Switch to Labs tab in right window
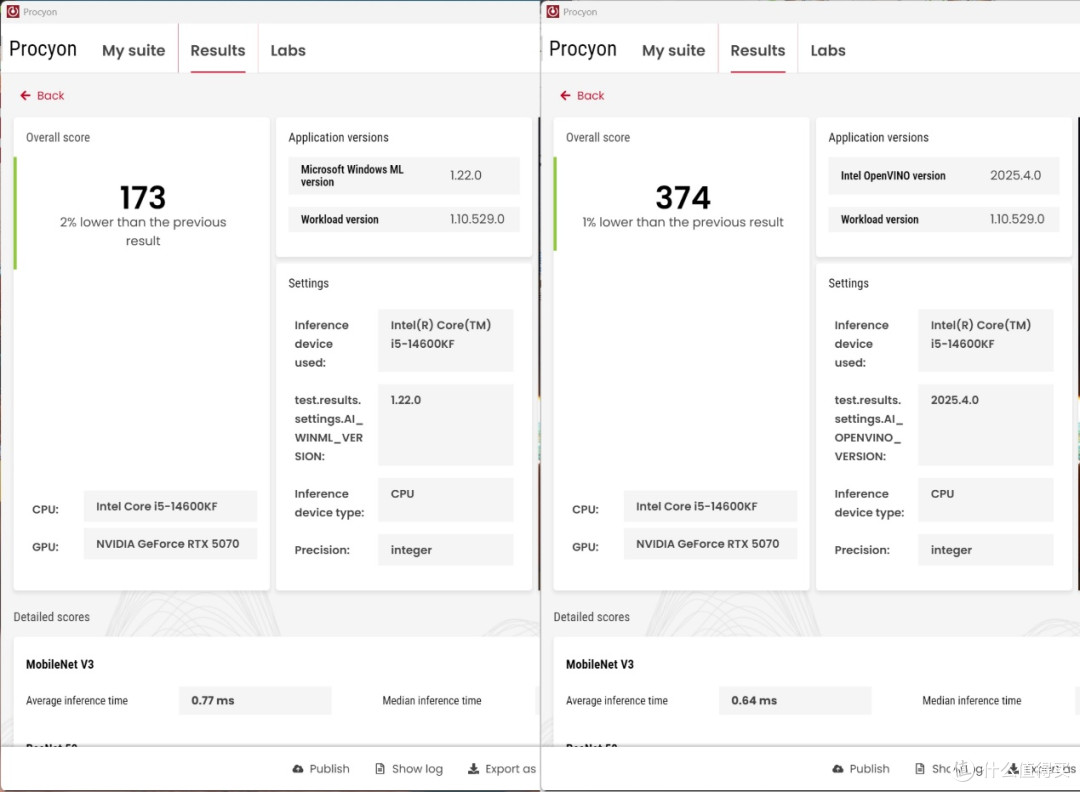Image resolution: width=1080 pixels, height=792 pixels. click(828, 50)
